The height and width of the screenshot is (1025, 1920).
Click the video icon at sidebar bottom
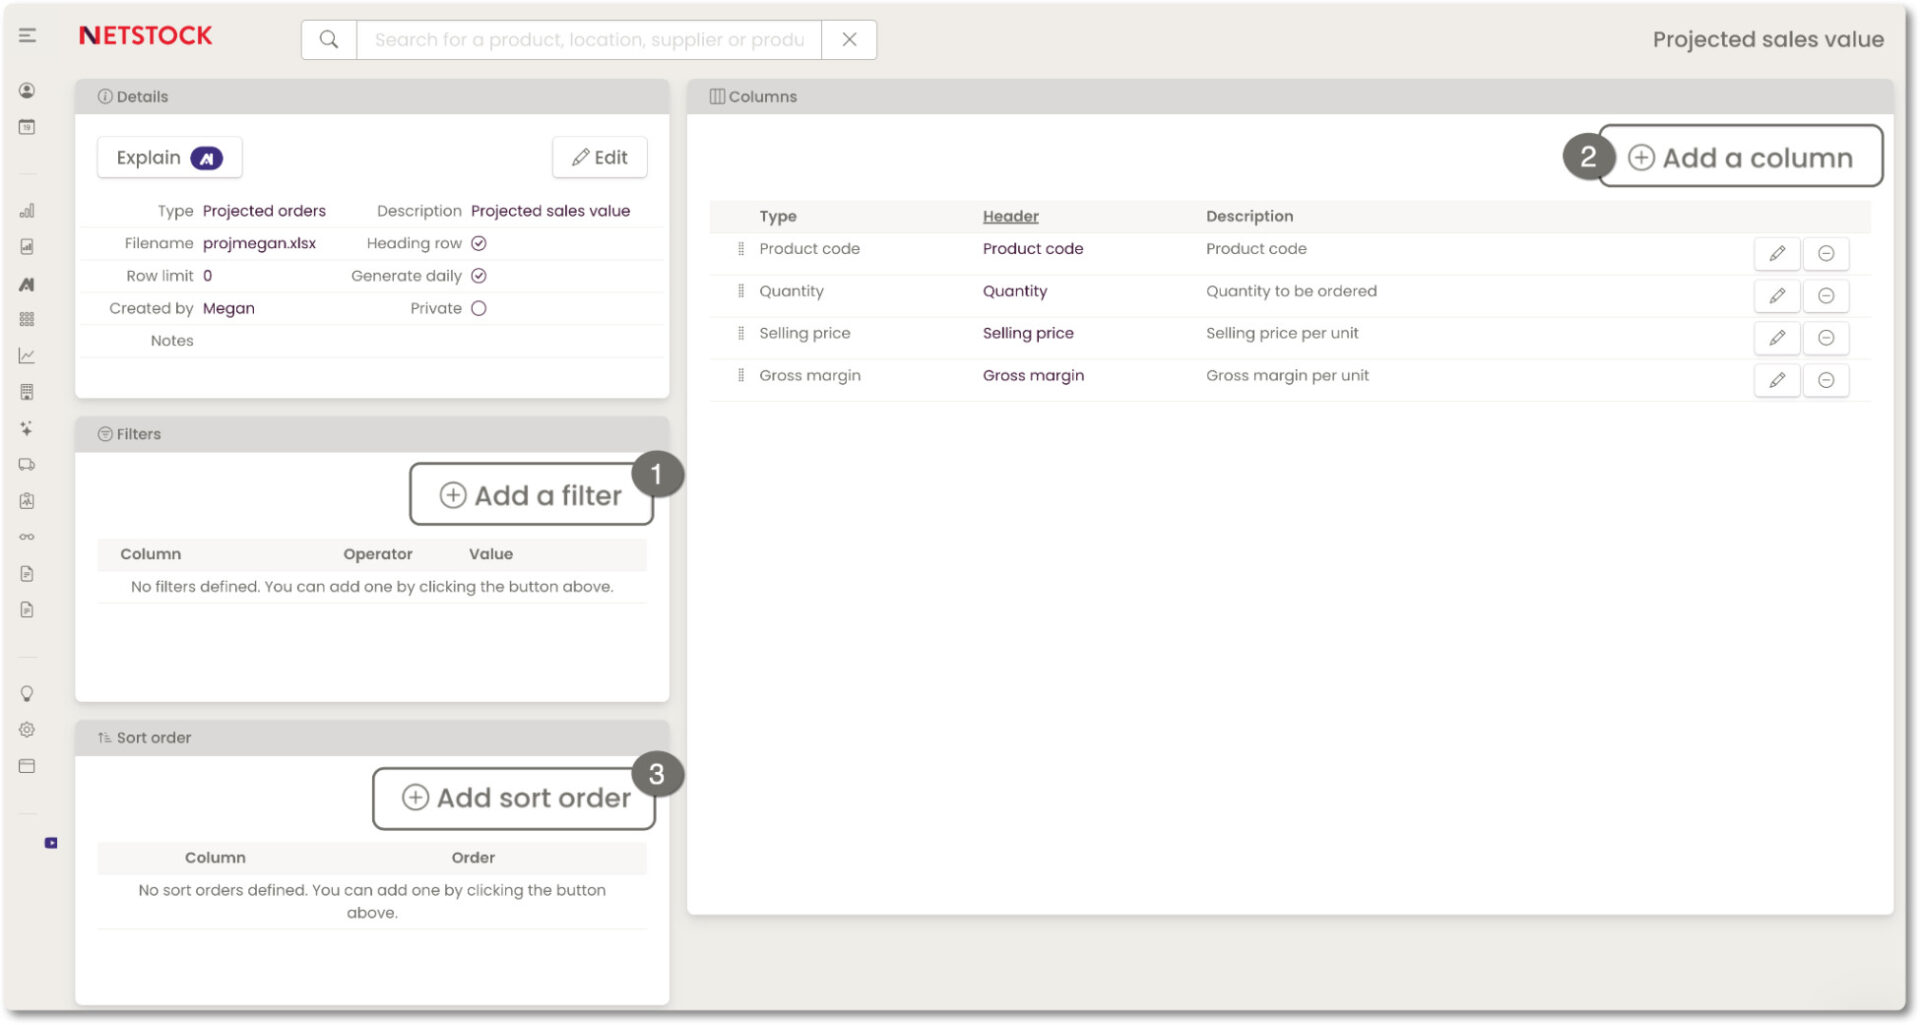[x=51, y=843]
